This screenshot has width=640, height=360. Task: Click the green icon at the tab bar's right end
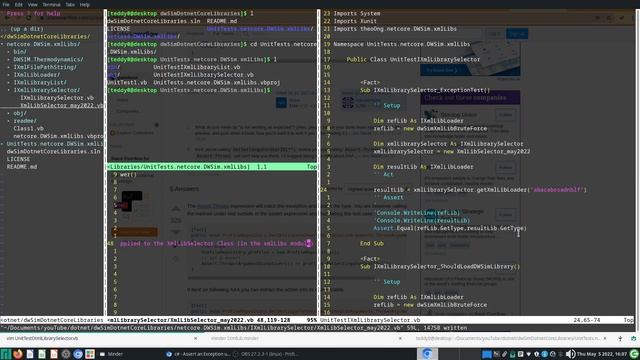(x=633, y=338)
